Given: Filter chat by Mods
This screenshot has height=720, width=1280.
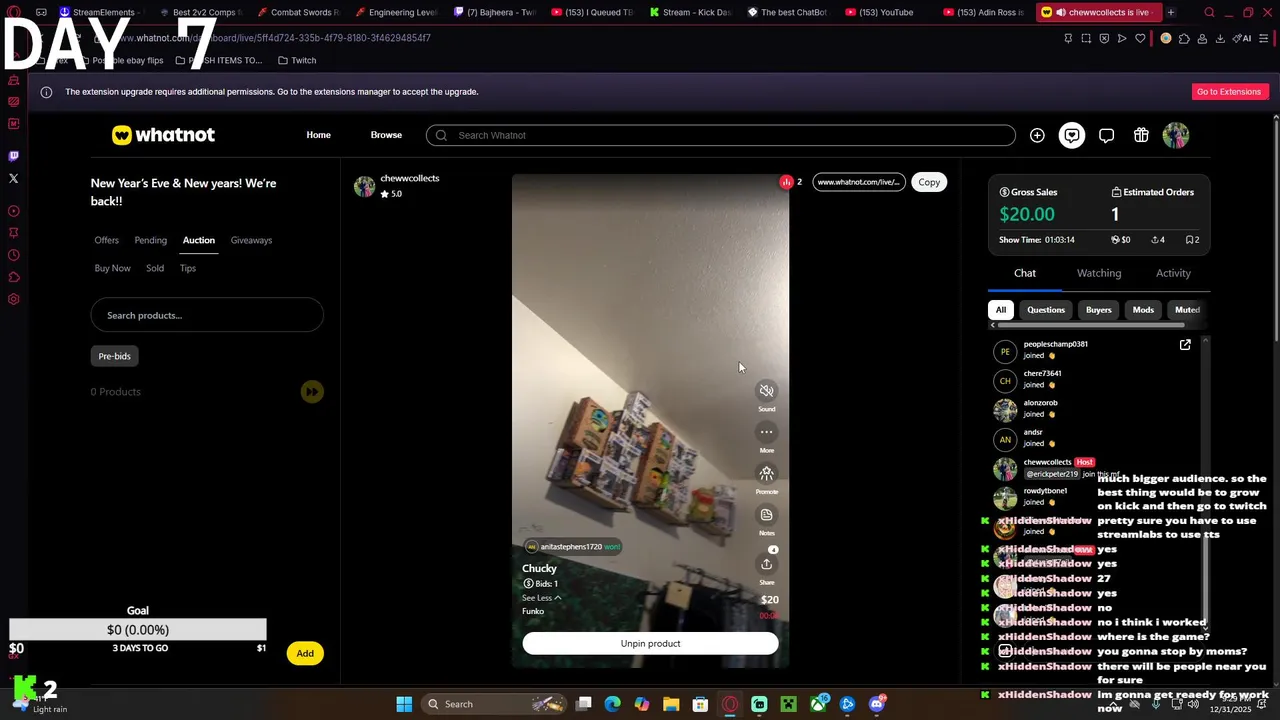Looking at the screenshot, I should [1143, 310].
